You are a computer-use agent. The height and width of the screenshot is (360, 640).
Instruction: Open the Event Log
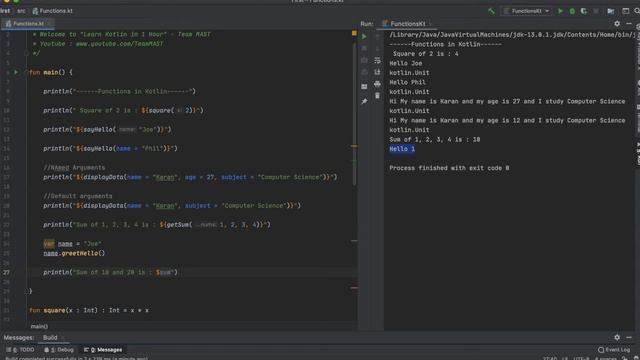click(x=614, y=350)
